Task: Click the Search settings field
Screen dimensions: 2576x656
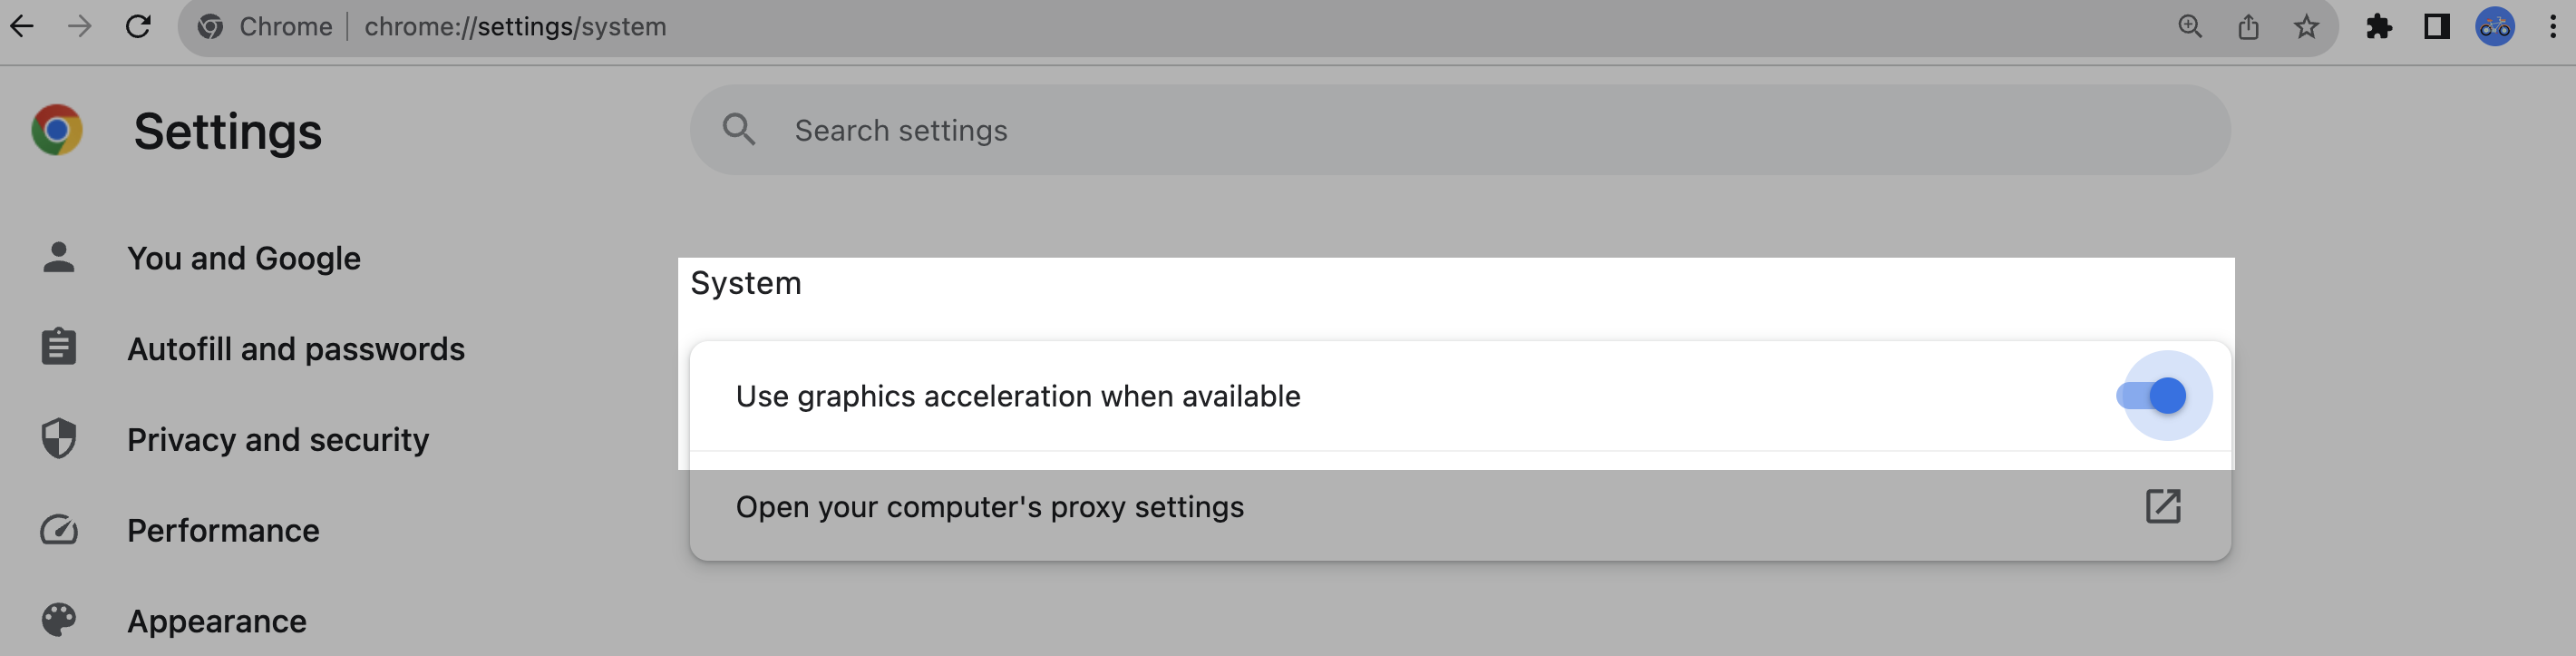Action: coord(1460,130)
